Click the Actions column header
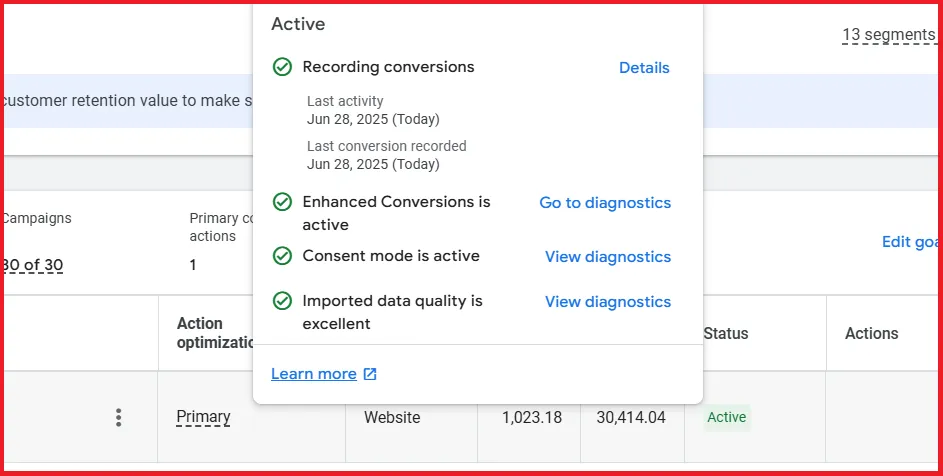The width and height of the screenshot is (943, 476). pyautogui.click(x=871, y=333)
